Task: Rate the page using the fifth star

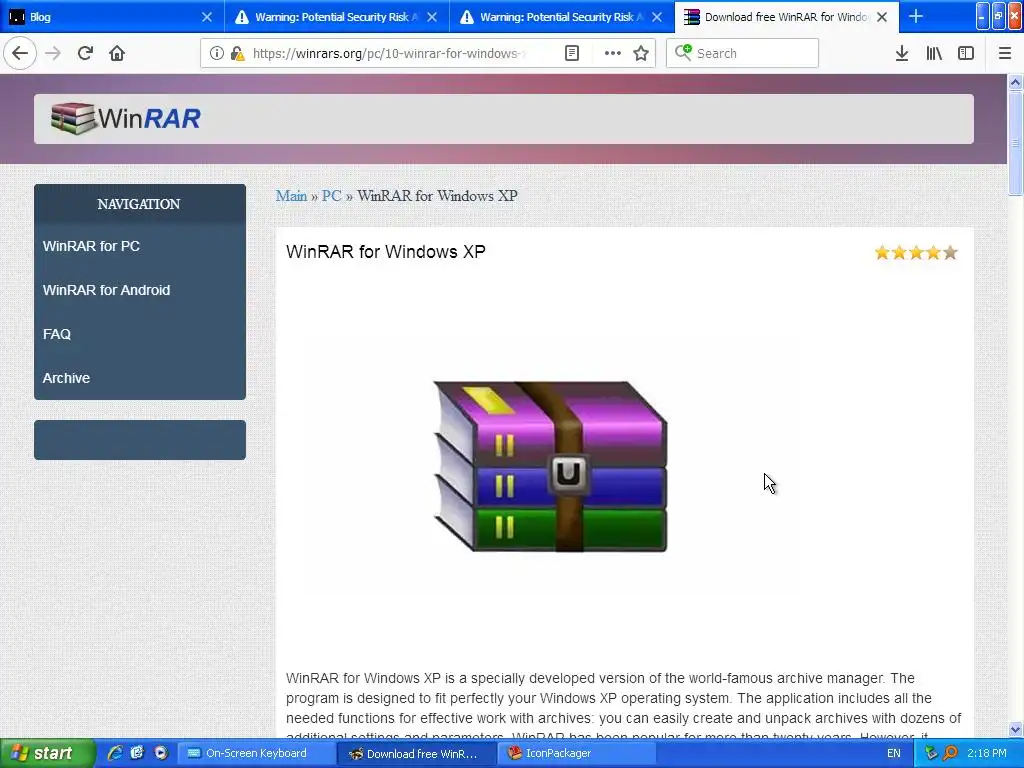Action: pos(950,253)
